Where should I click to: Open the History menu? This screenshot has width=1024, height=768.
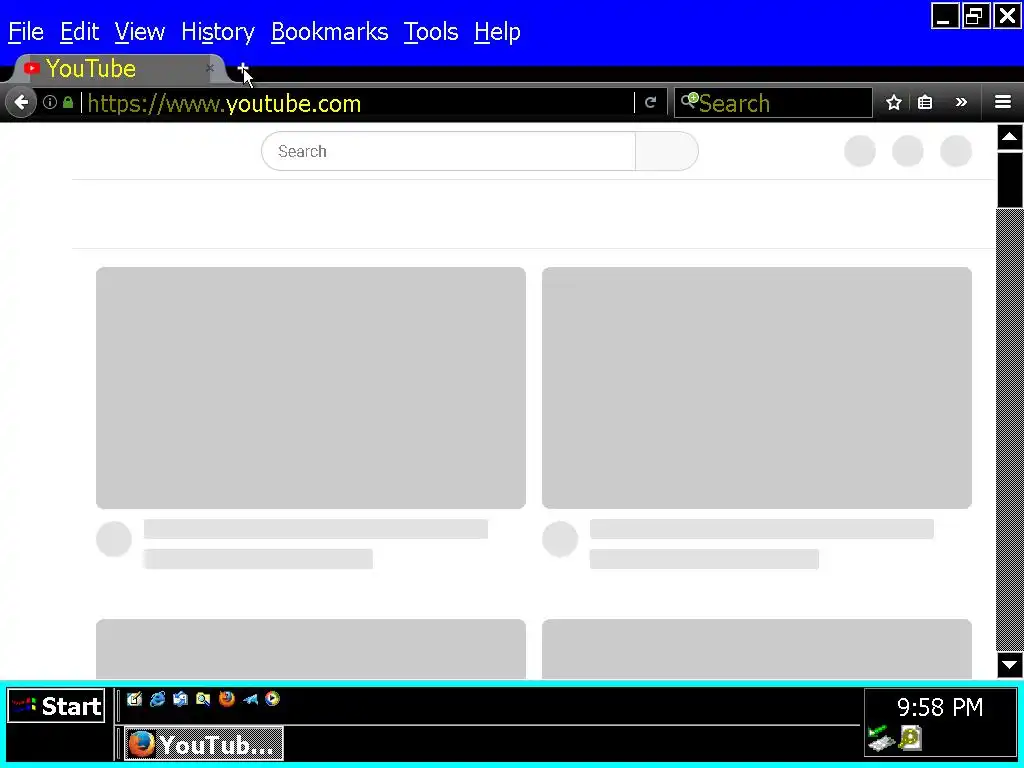(217, 31)
